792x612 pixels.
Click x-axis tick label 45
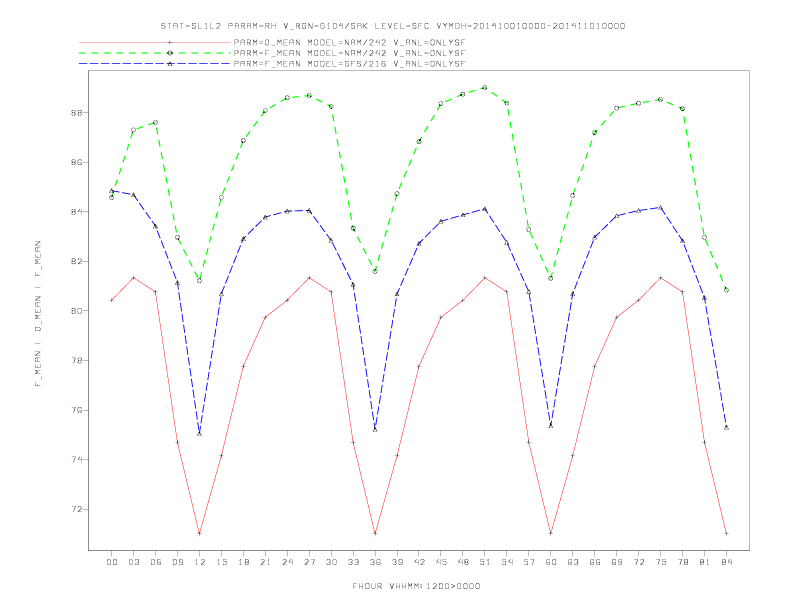pyautogui.click(x=441, y=562)
